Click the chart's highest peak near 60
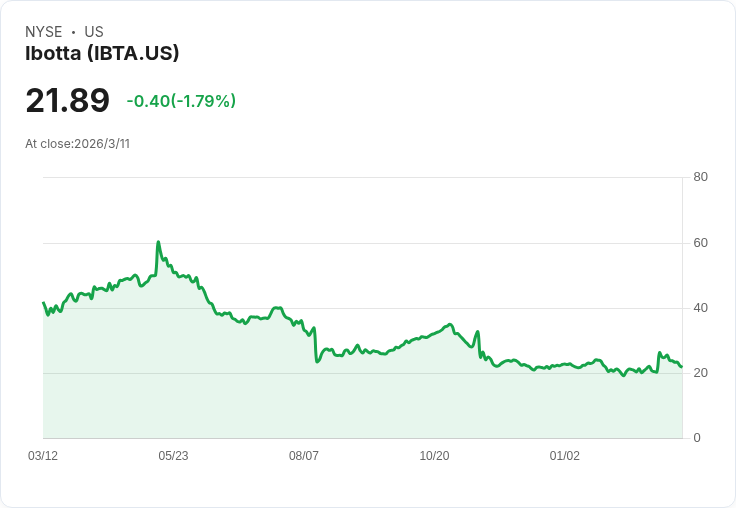Viewport: 736px width, 508px height. (158, 242)
